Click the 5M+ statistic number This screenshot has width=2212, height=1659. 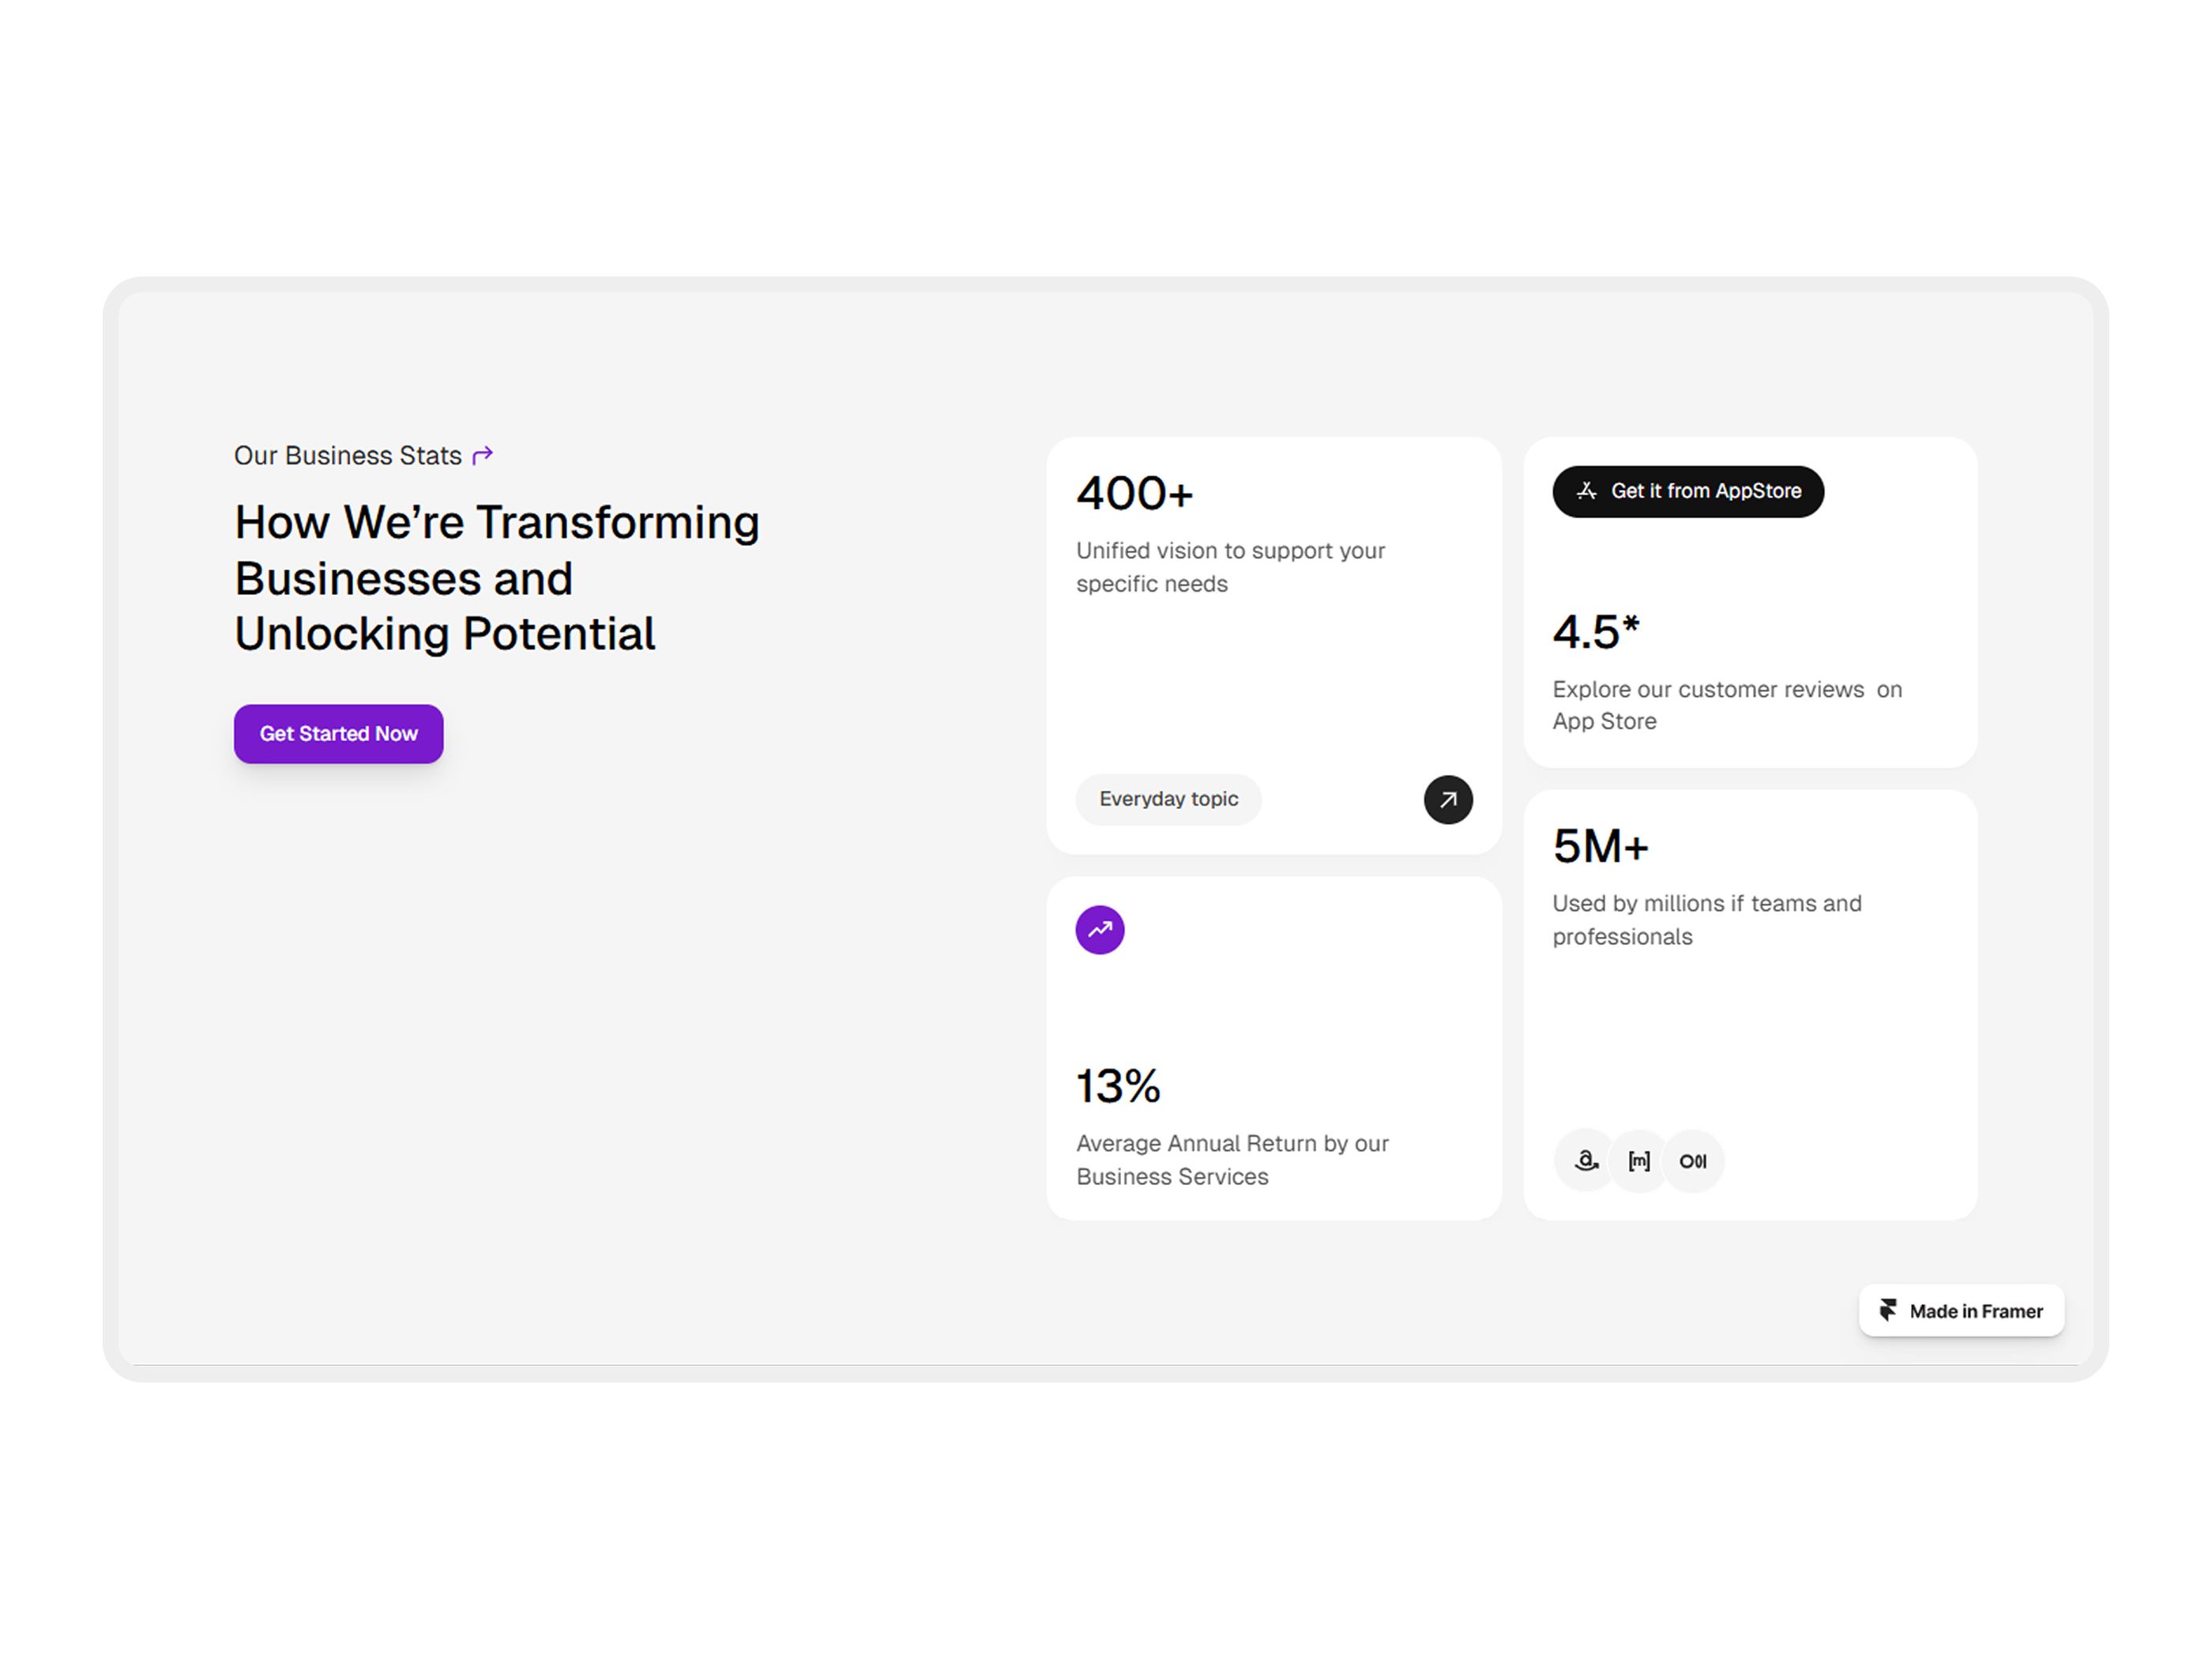[1600, 846]
